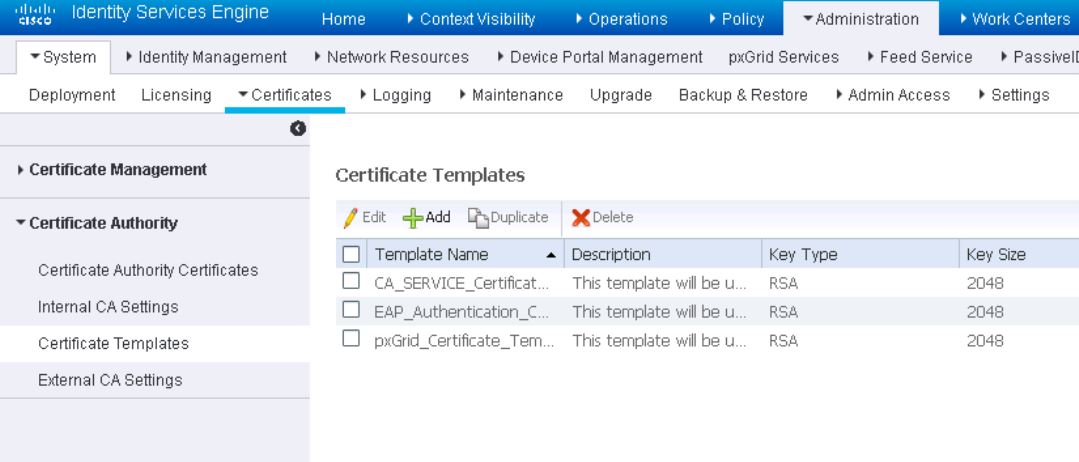Image resolution: width=1079 pixels, height=462 pixels.
Task: Click RSA in the EAP_Authentication row
Action: coord(784,313)
